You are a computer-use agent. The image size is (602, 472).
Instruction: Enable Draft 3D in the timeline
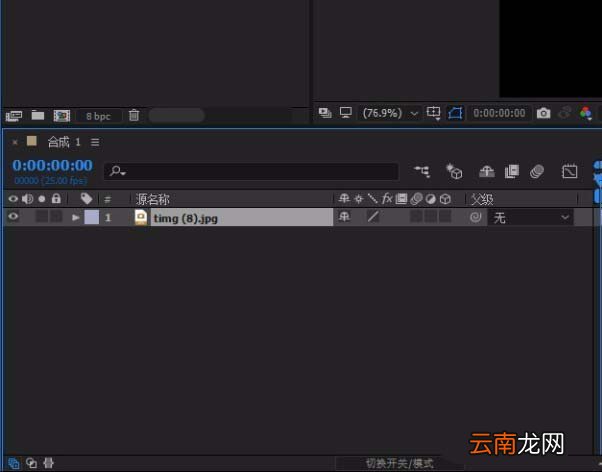[x=454, y=171]
